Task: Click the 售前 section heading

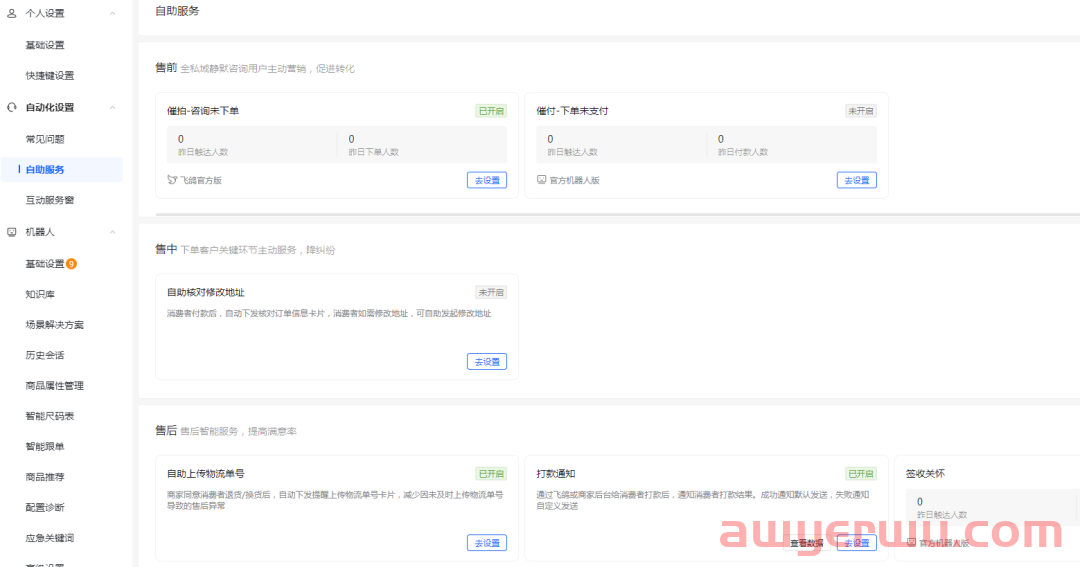Action: coord(166,68)
